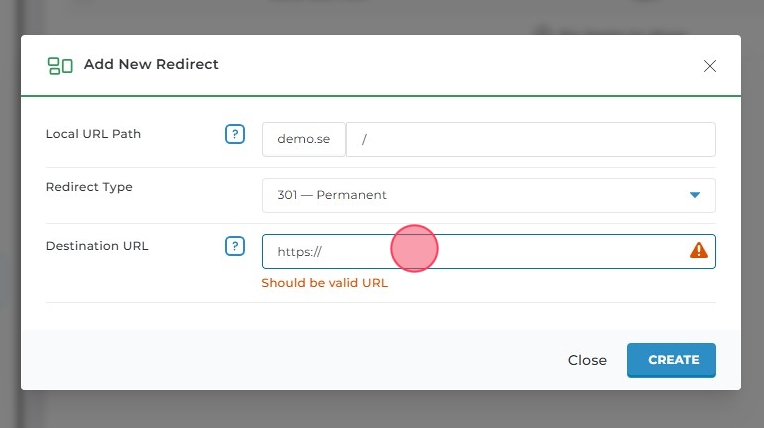Open the Redirect Type dropdown
Viewport: 764px width, 428px height.
(488, 195)
